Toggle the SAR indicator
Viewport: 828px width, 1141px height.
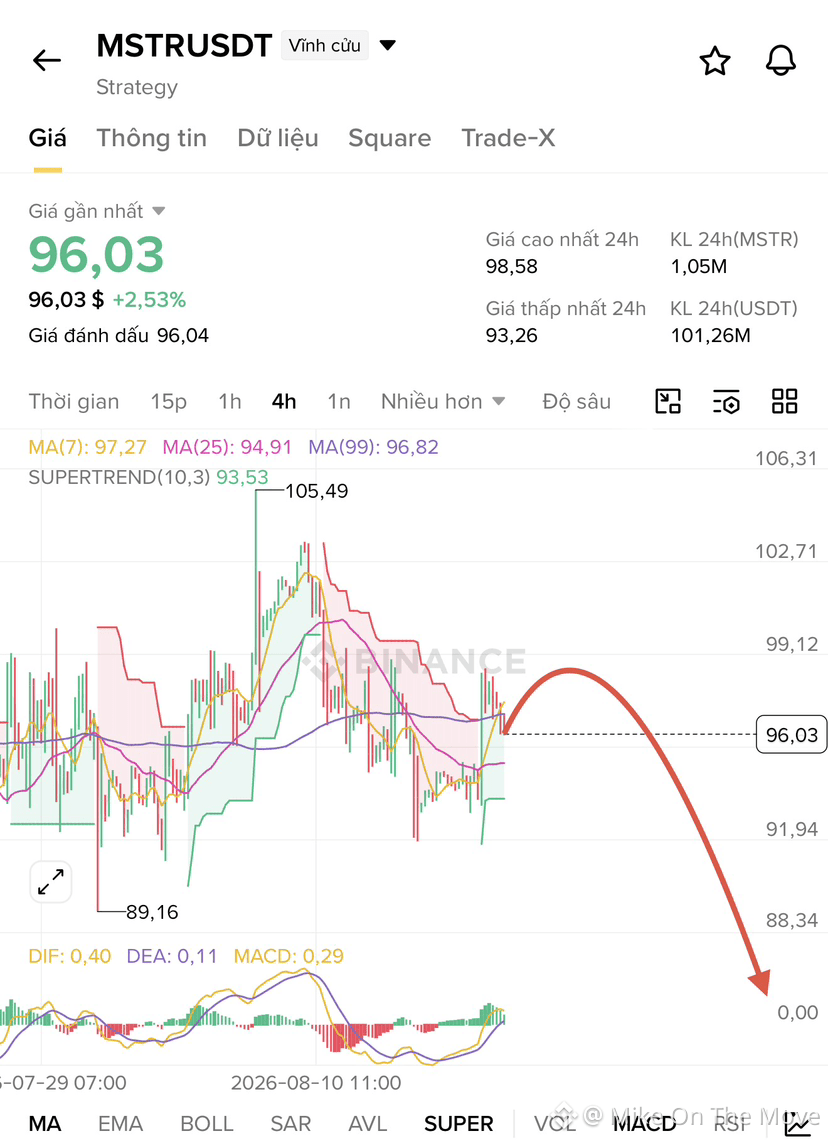click(290, 1123)
